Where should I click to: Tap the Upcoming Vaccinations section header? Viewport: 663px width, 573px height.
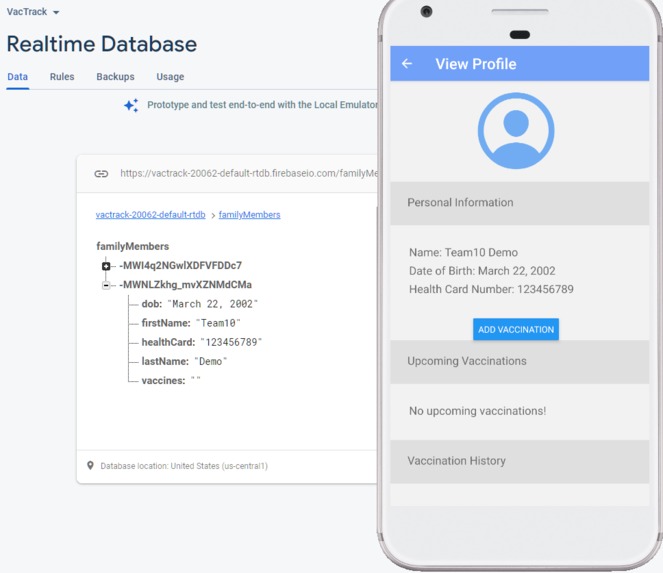click(520, 362)
